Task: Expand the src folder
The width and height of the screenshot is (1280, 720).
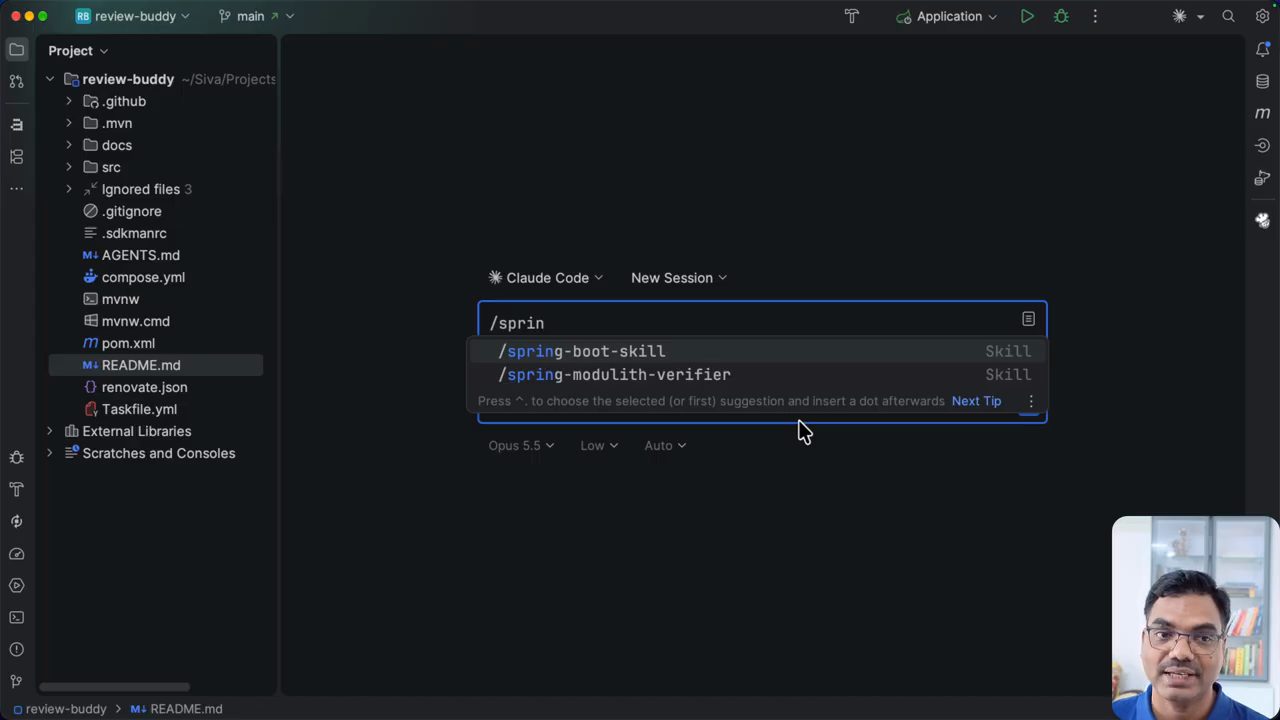Action: pos(69,167)
